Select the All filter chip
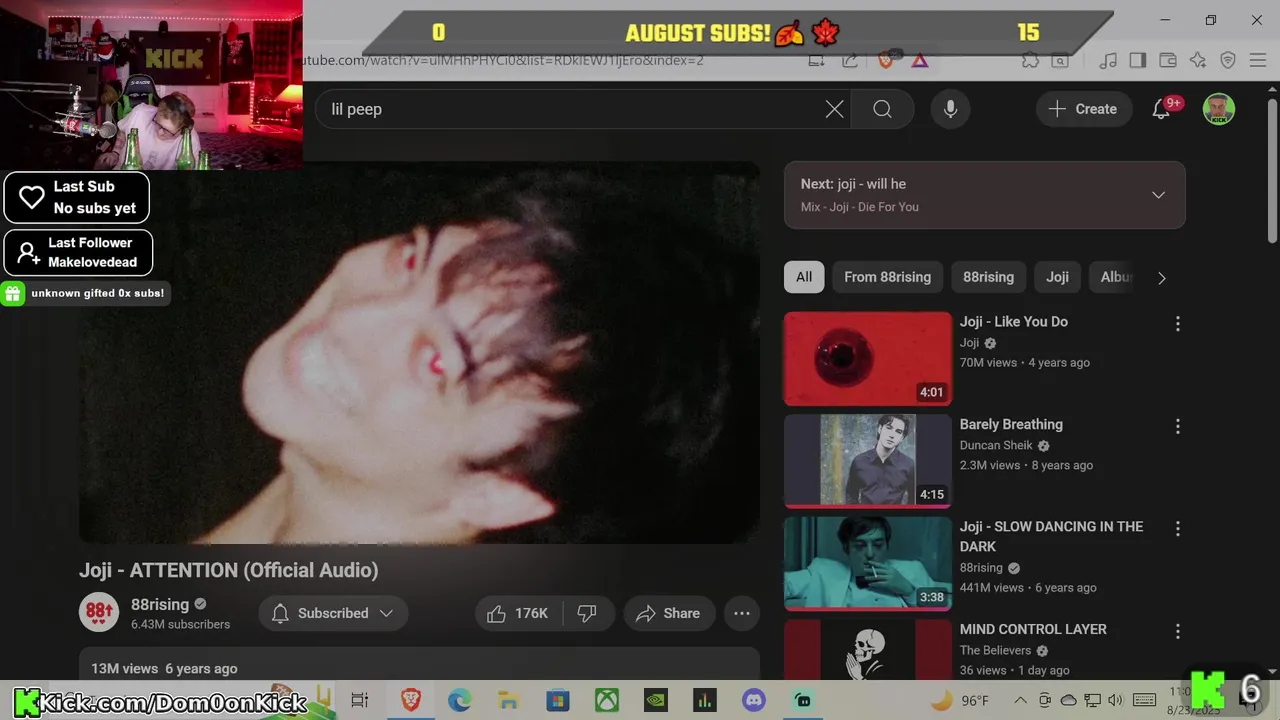The height and width of the screenshot is (720, 1280). click(x=804, y=277)
